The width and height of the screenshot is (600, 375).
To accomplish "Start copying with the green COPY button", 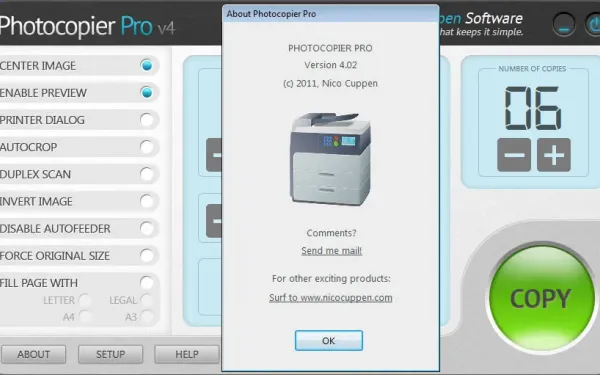I will pyautogui.click(x=541, y=298).
